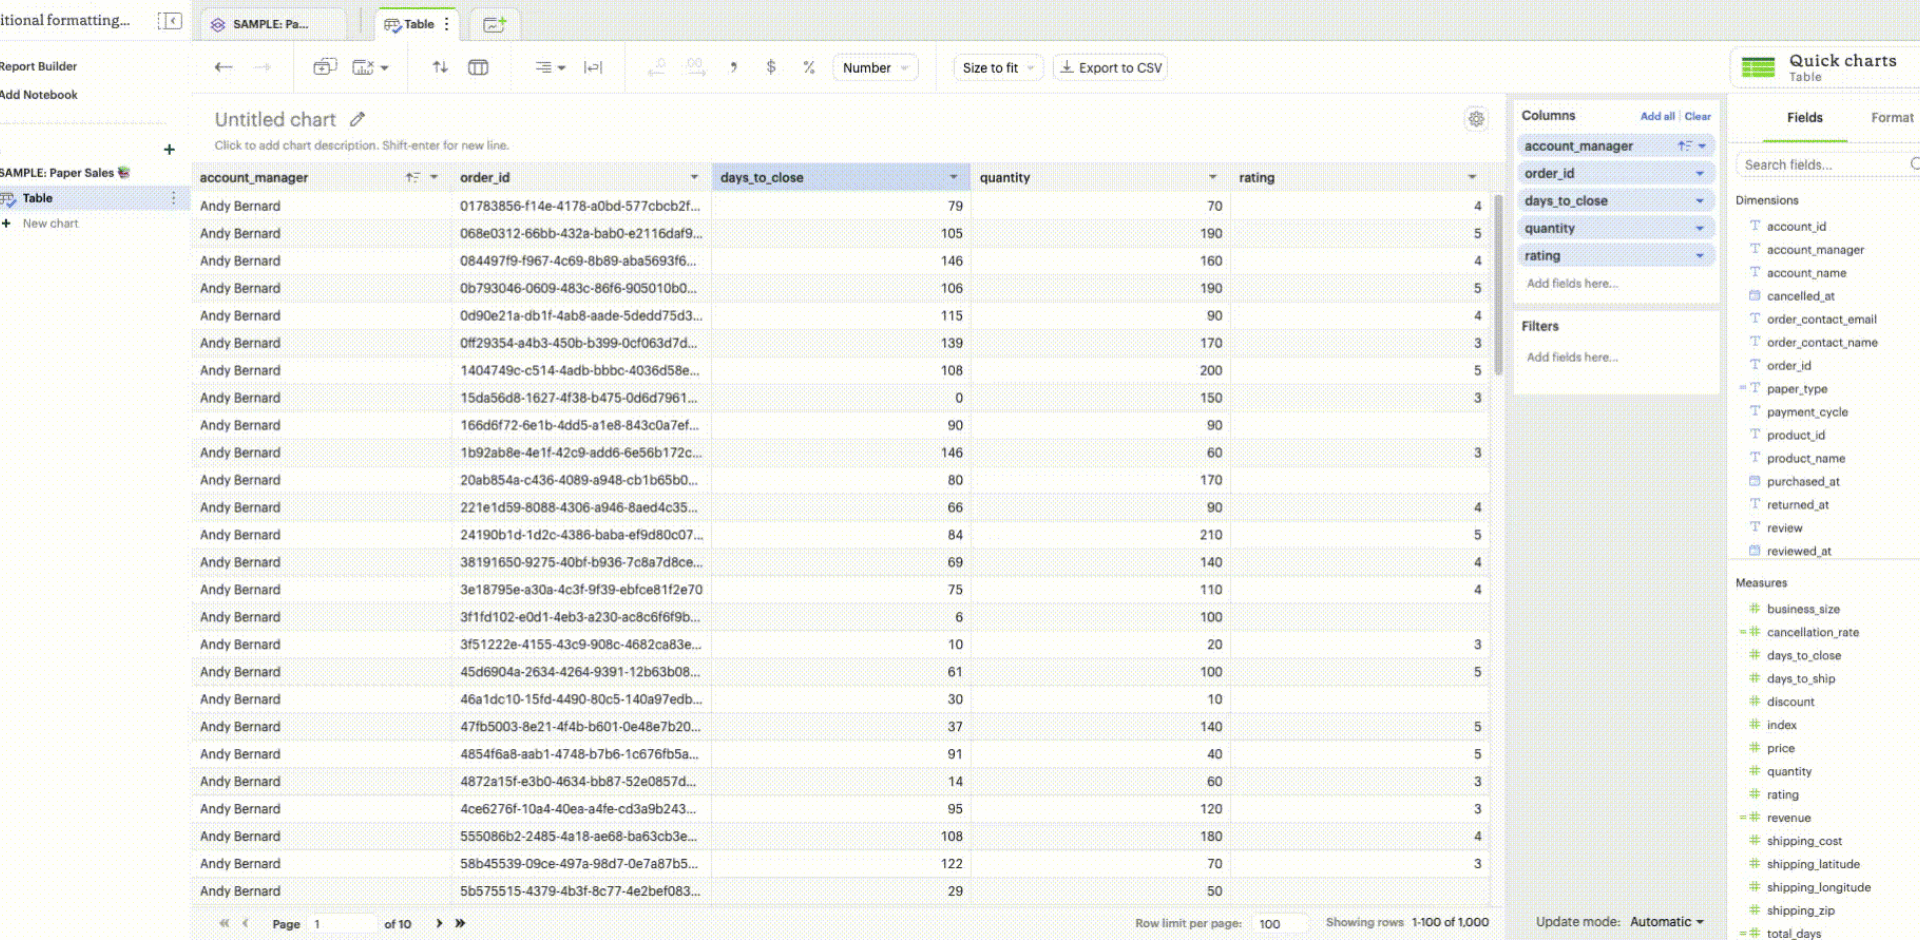Click the undo back arrow
Image resolution: width=1920 pixels, height=940 pixels.
click(223, 67)
